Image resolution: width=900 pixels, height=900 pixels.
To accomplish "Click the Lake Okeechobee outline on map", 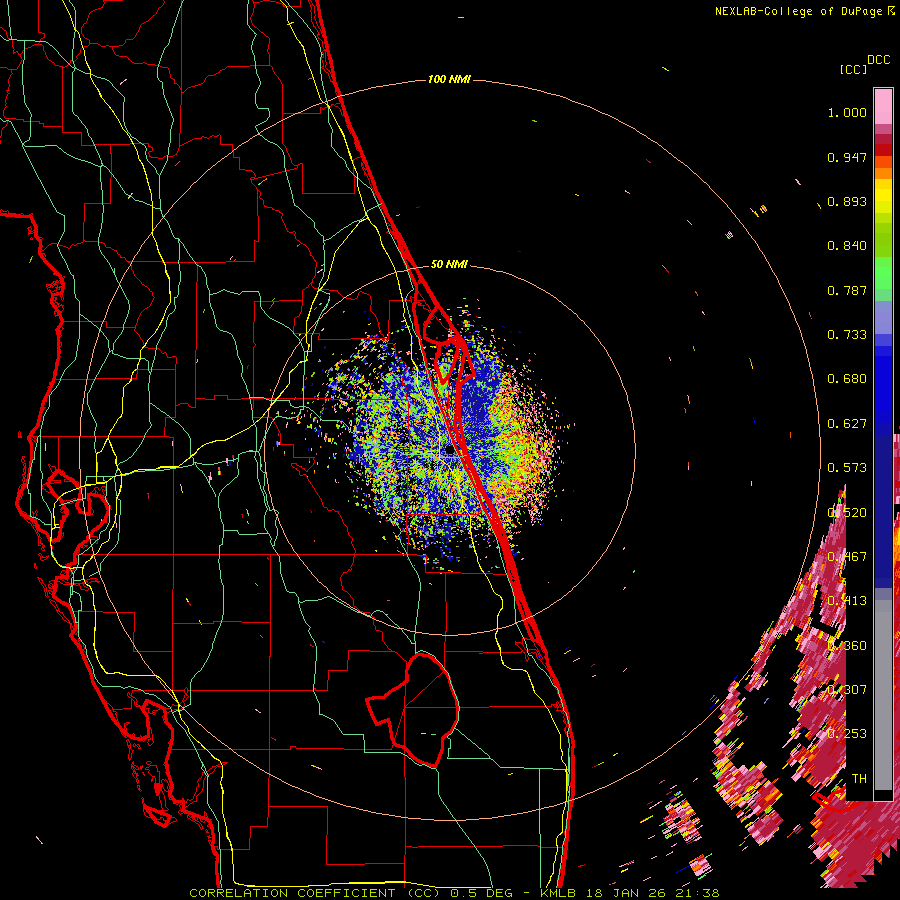I will (x=414, y=710).
